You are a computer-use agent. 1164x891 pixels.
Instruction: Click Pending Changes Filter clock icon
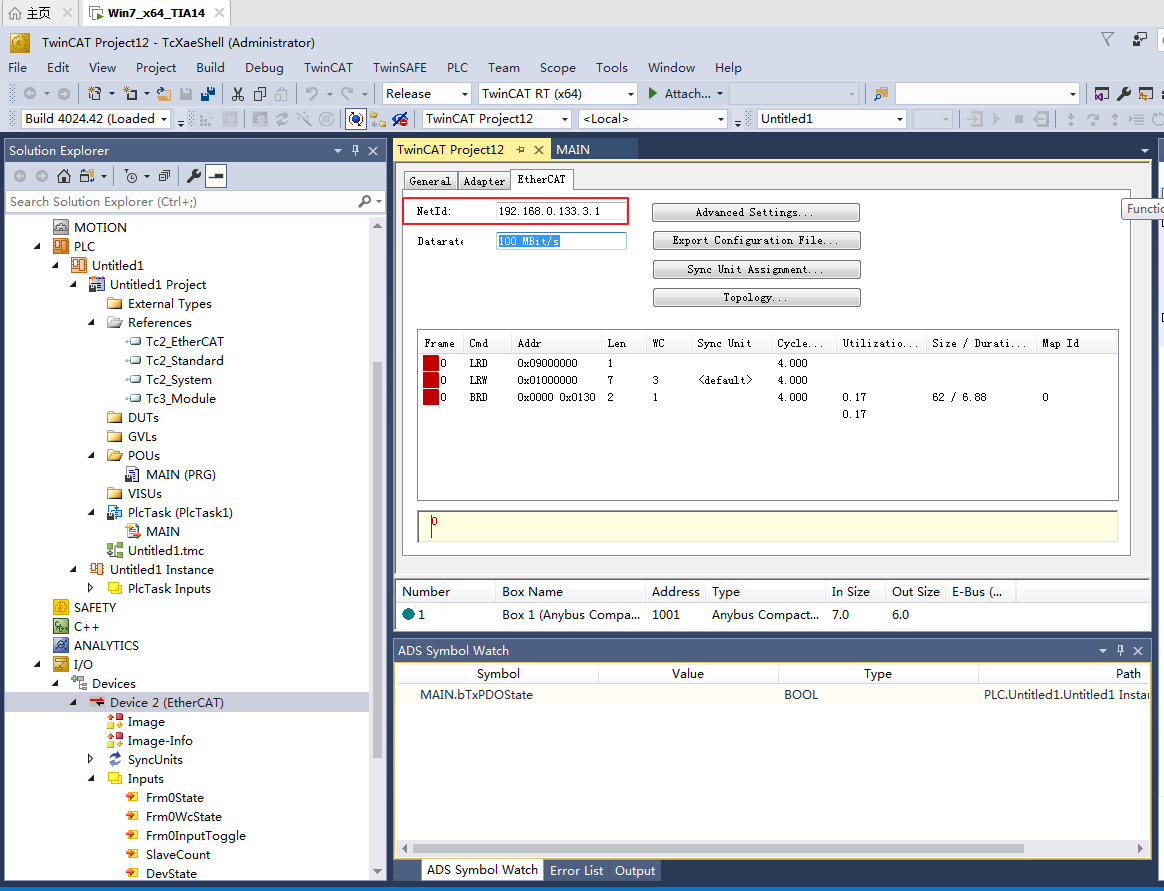click(x=131, y=176)
